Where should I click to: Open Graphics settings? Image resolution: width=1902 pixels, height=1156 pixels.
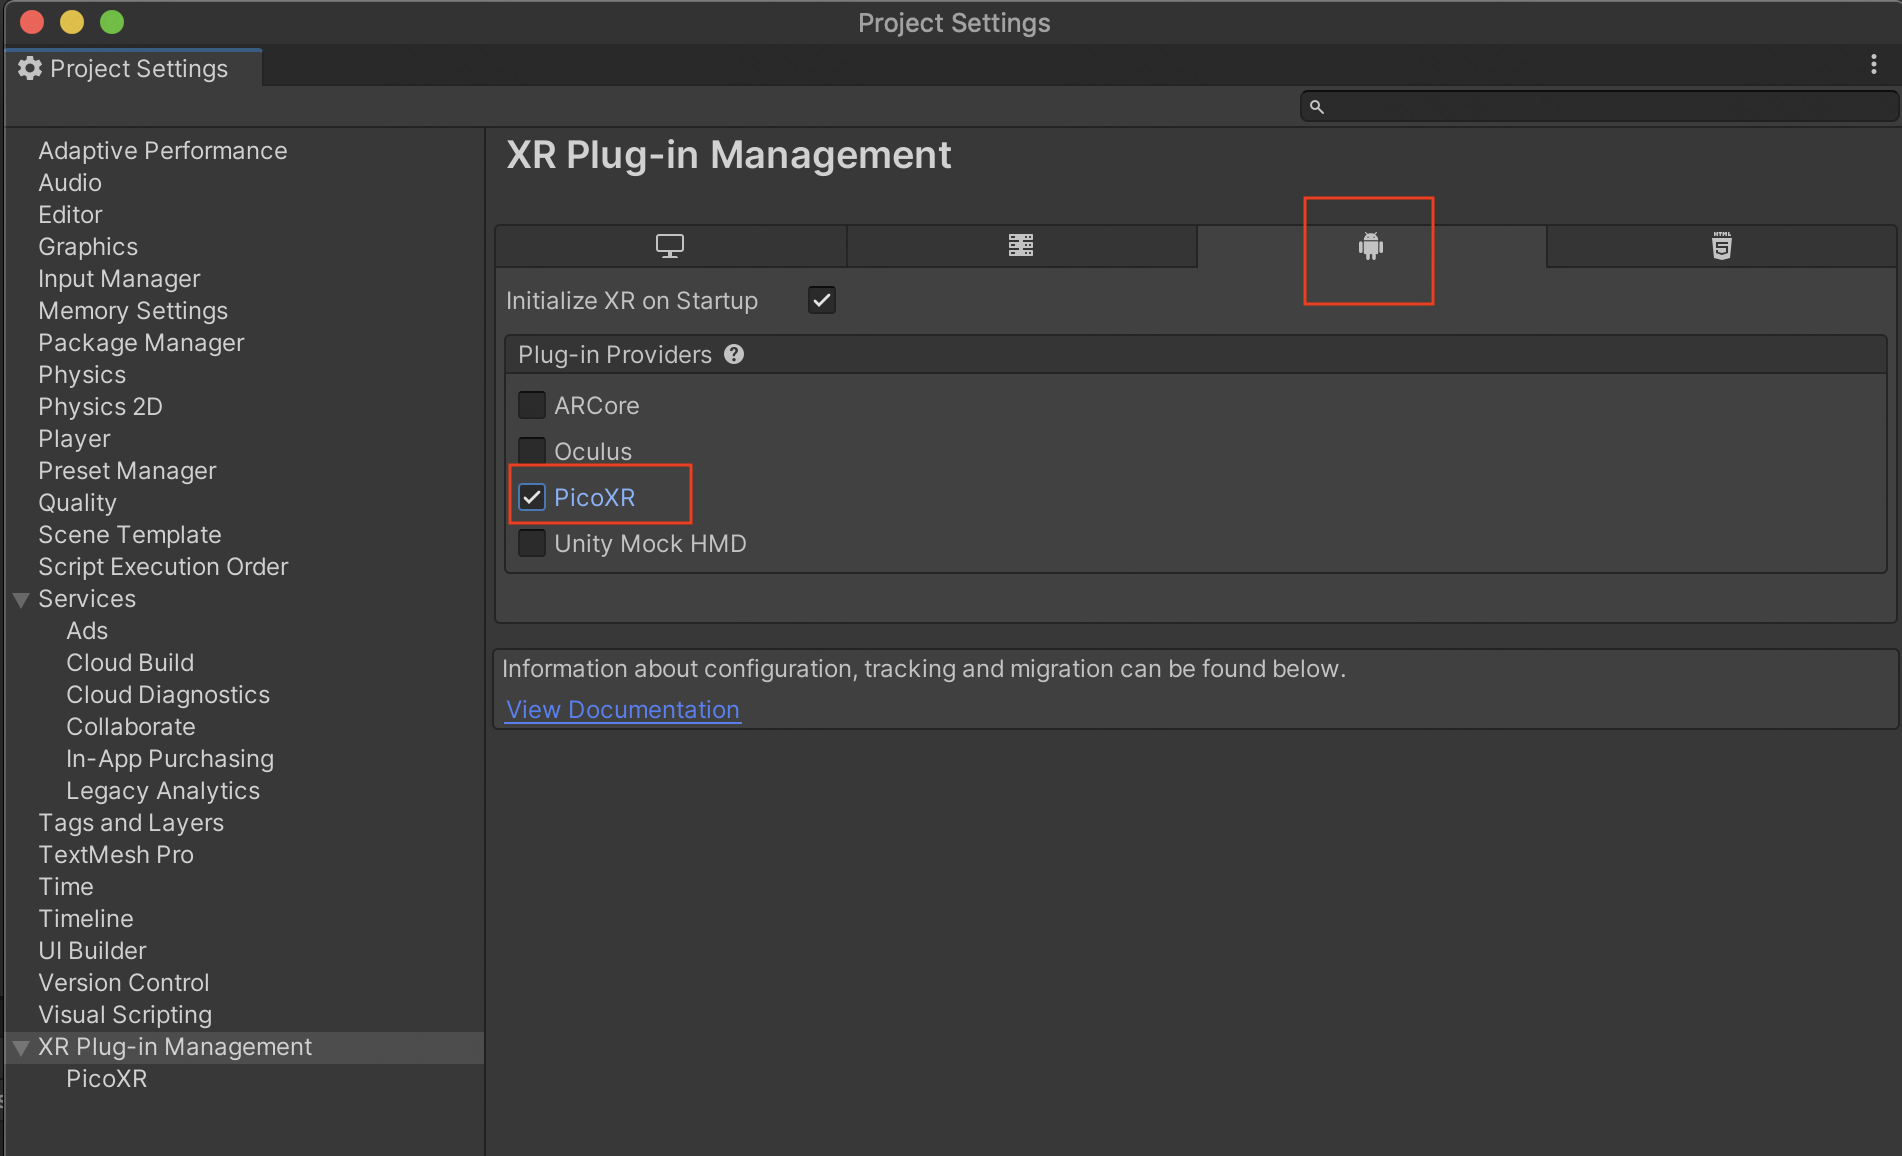(x=88, y=247)
